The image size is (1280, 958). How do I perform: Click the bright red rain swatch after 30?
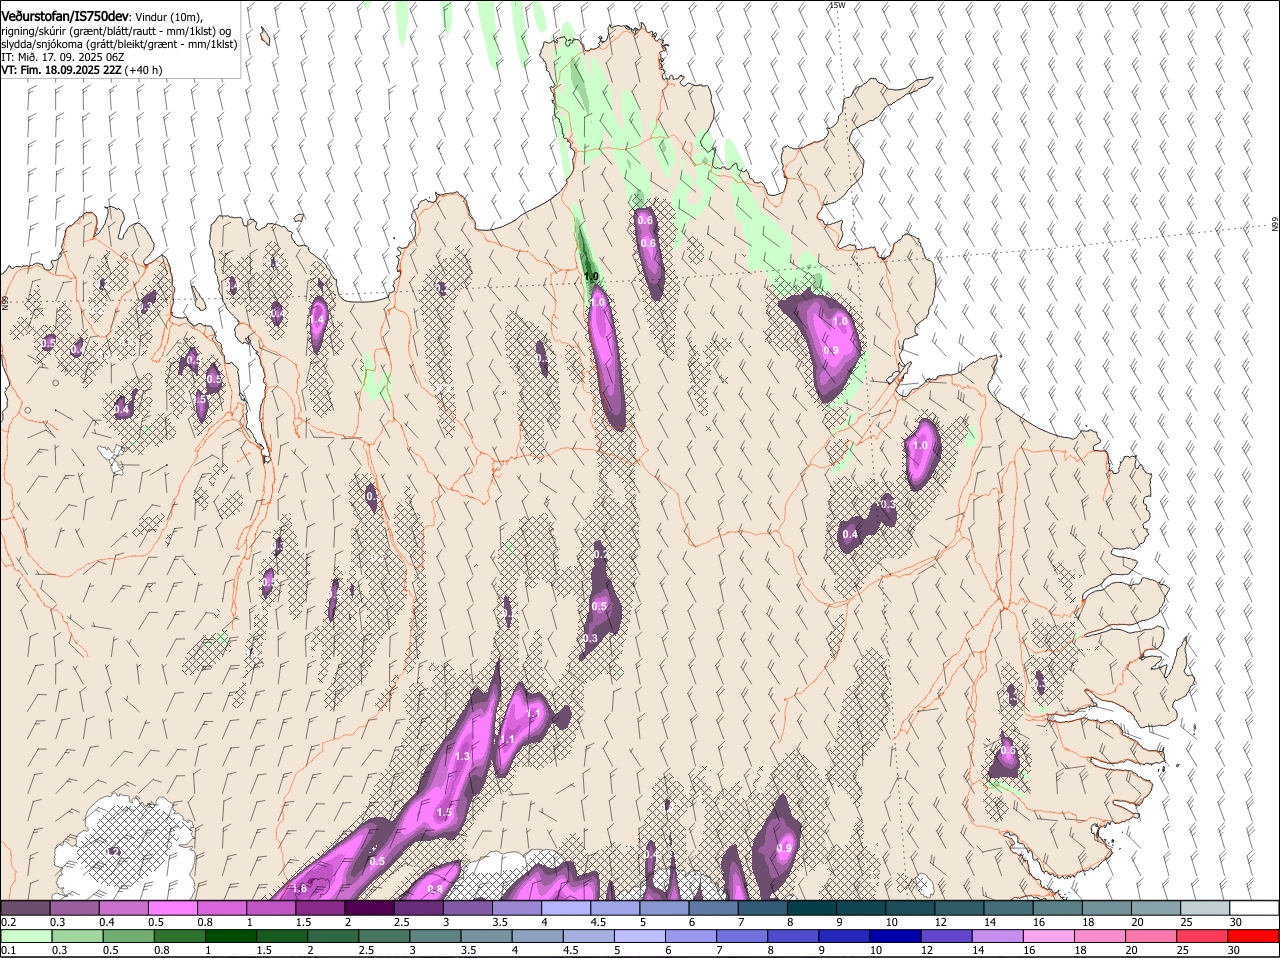click(x=1255, y=937)
